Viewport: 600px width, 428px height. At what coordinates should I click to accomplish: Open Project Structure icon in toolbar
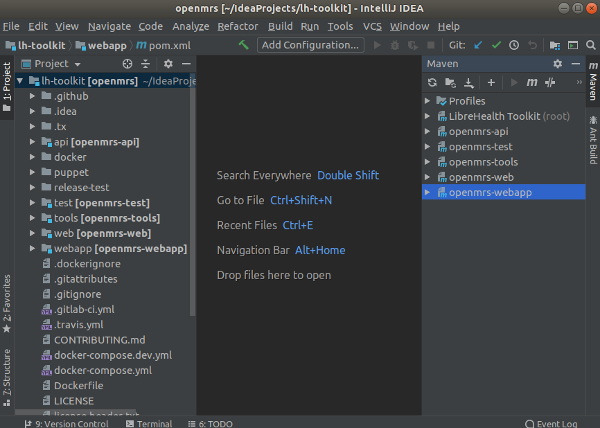click(x=554, y=45)
